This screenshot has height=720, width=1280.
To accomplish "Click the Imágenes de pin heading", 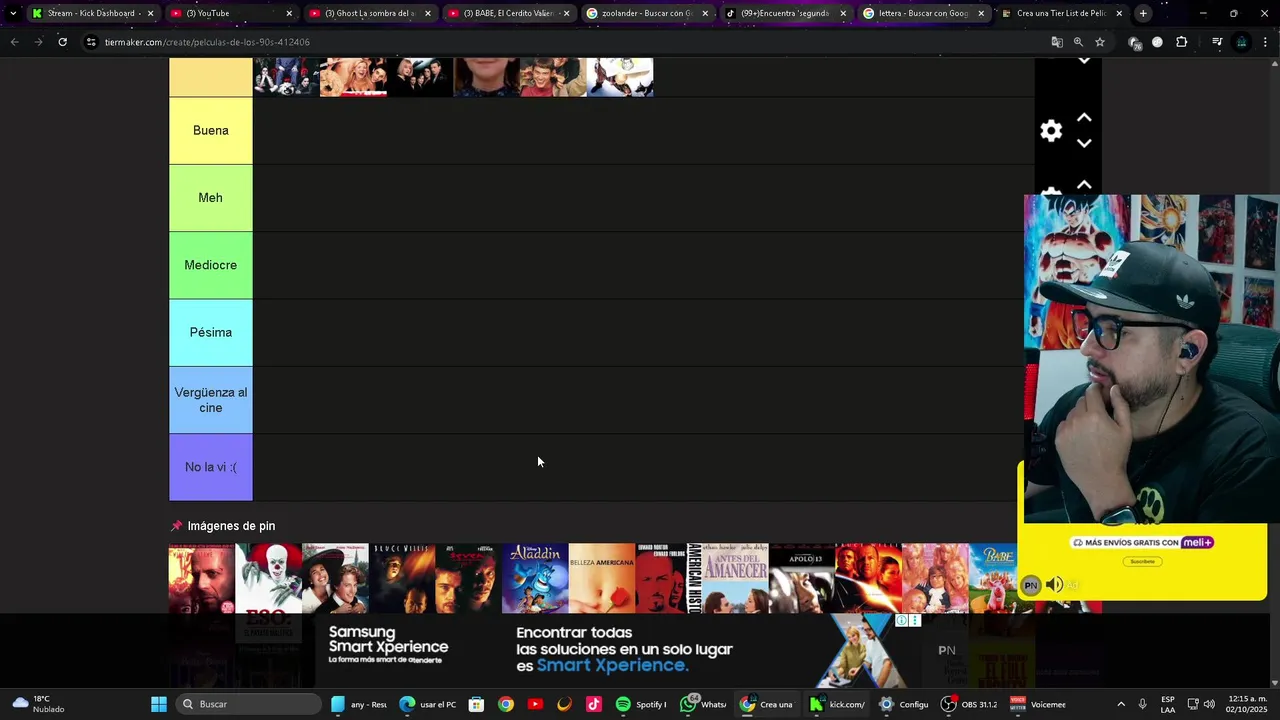I will click(x=231, y=526).
